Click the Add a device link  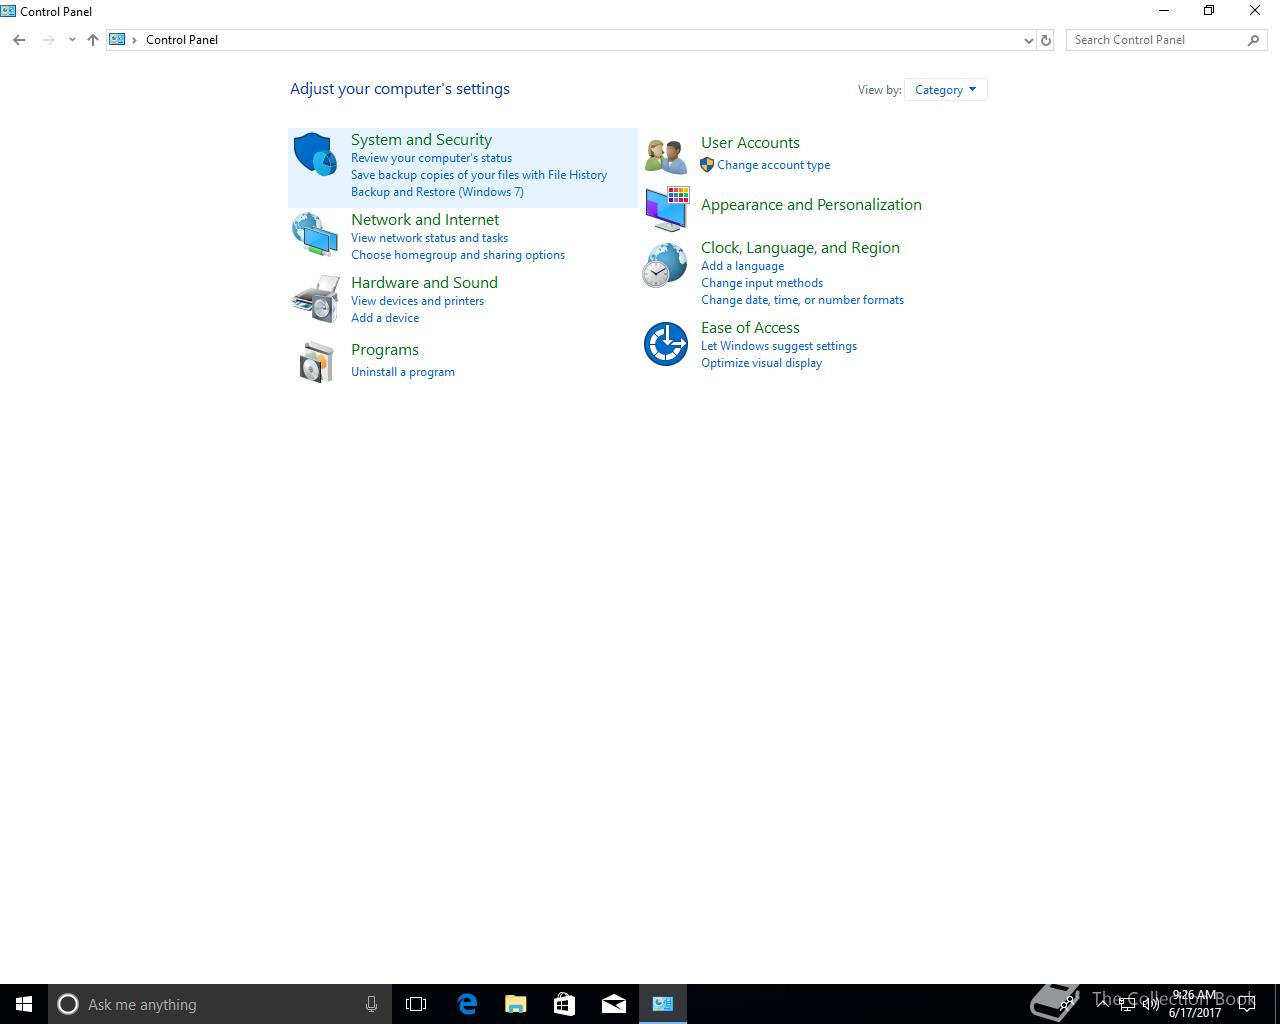tap(385, 318)
